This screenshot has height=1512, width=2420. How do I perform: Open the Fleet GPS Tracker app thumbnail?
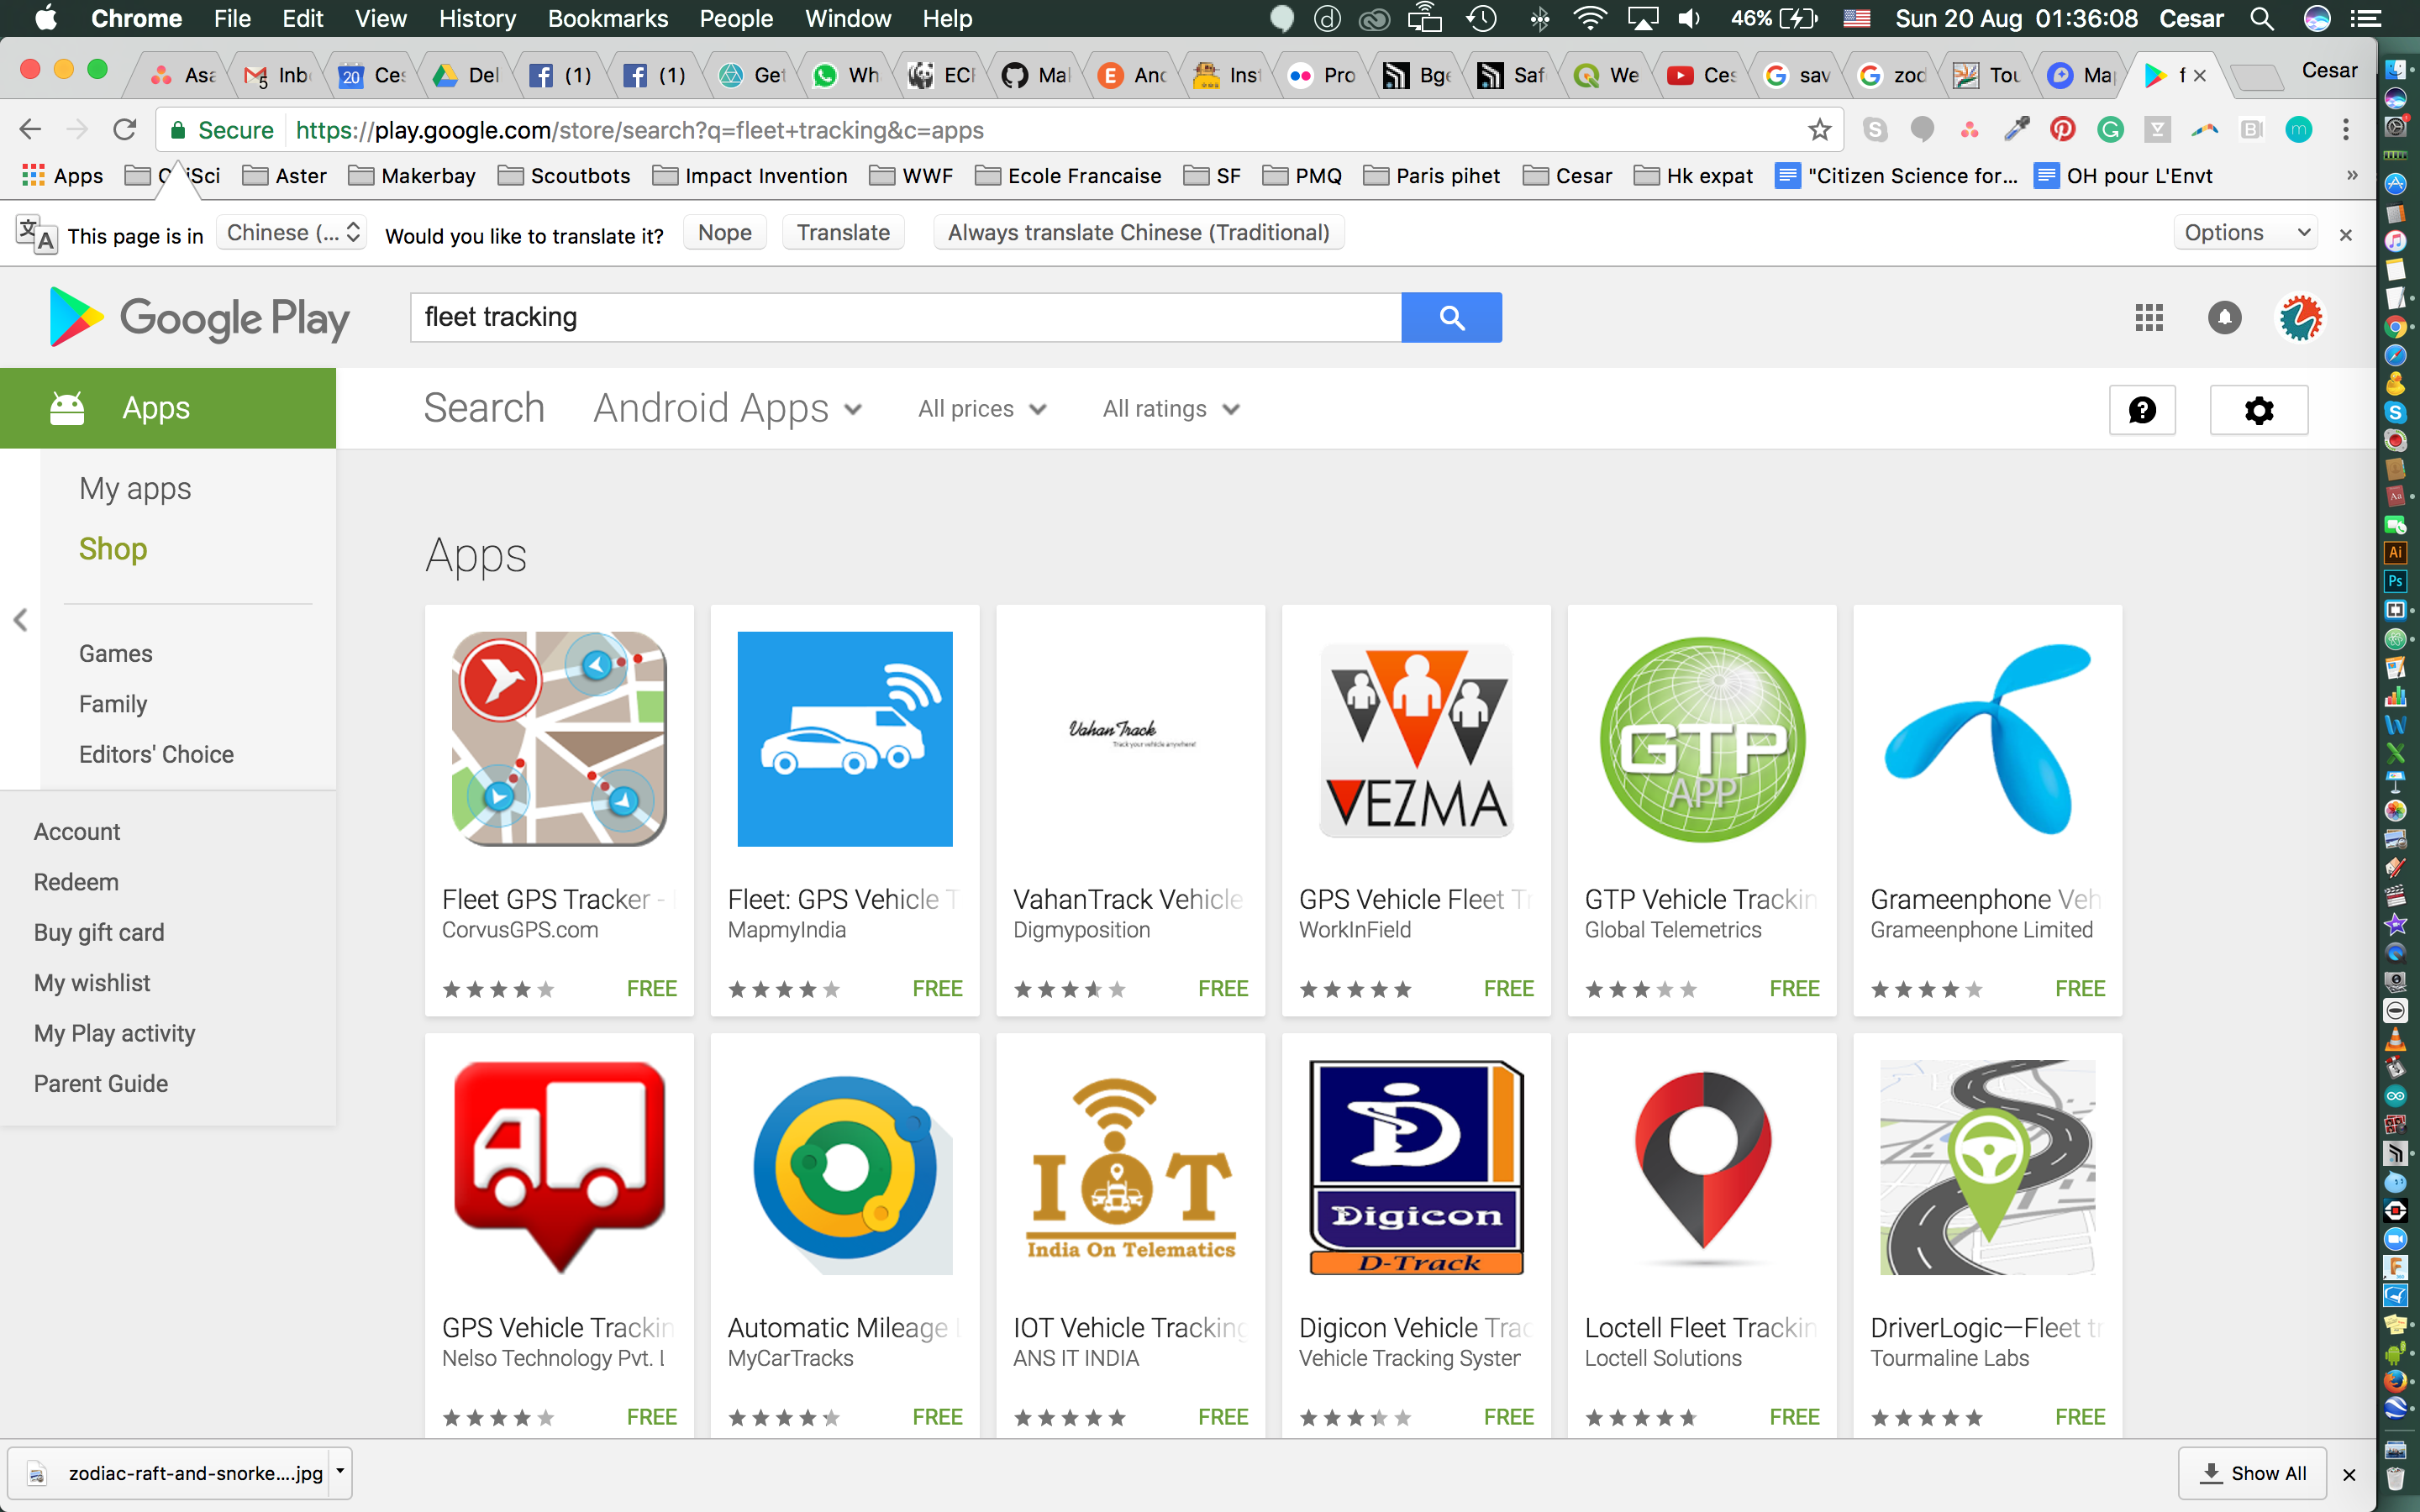point(559,739)
